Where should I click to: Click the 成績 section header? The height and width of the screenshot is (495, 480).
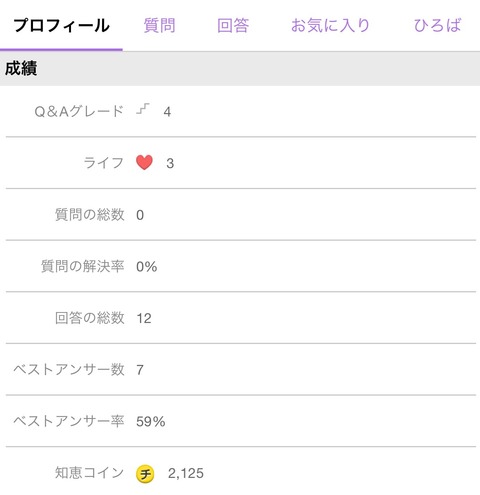[x=21, y=69]
